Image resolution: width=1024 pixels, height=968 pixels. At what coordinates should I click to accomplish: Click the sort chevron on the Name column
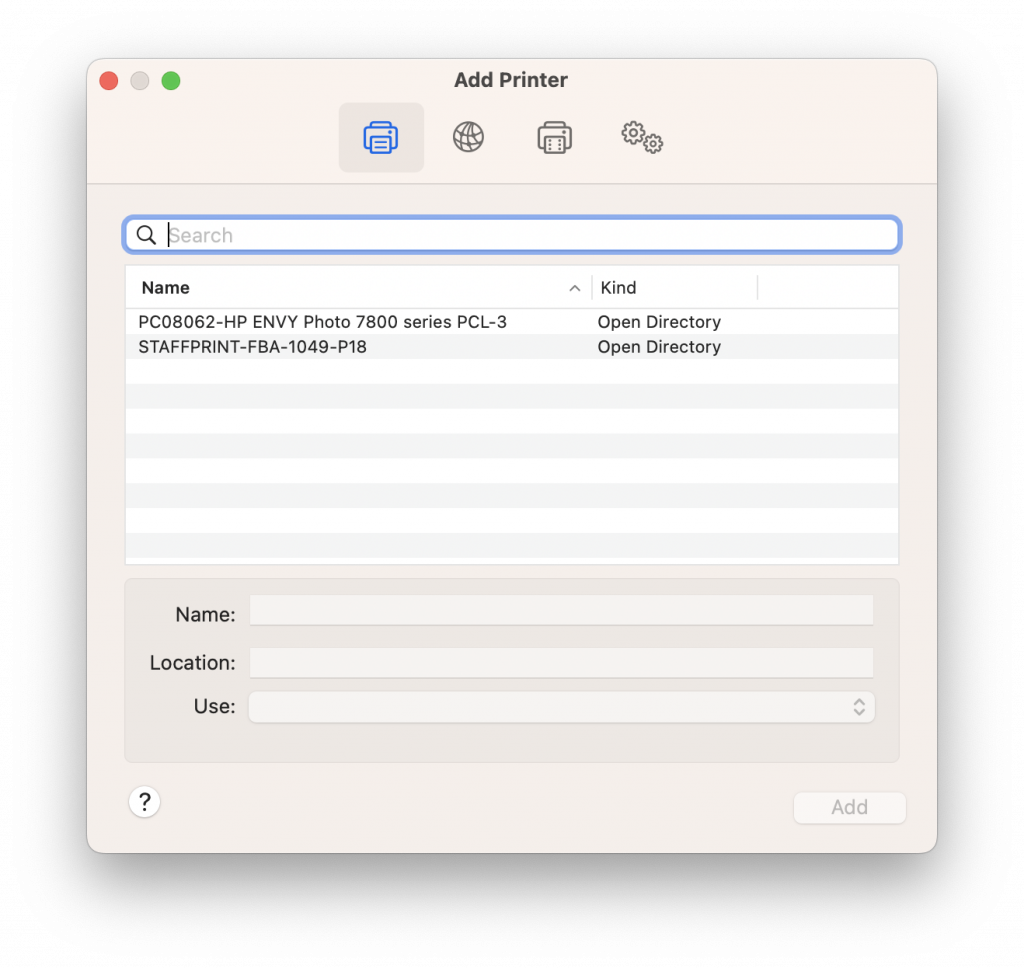pyautogui.click(x=575, y=288)
